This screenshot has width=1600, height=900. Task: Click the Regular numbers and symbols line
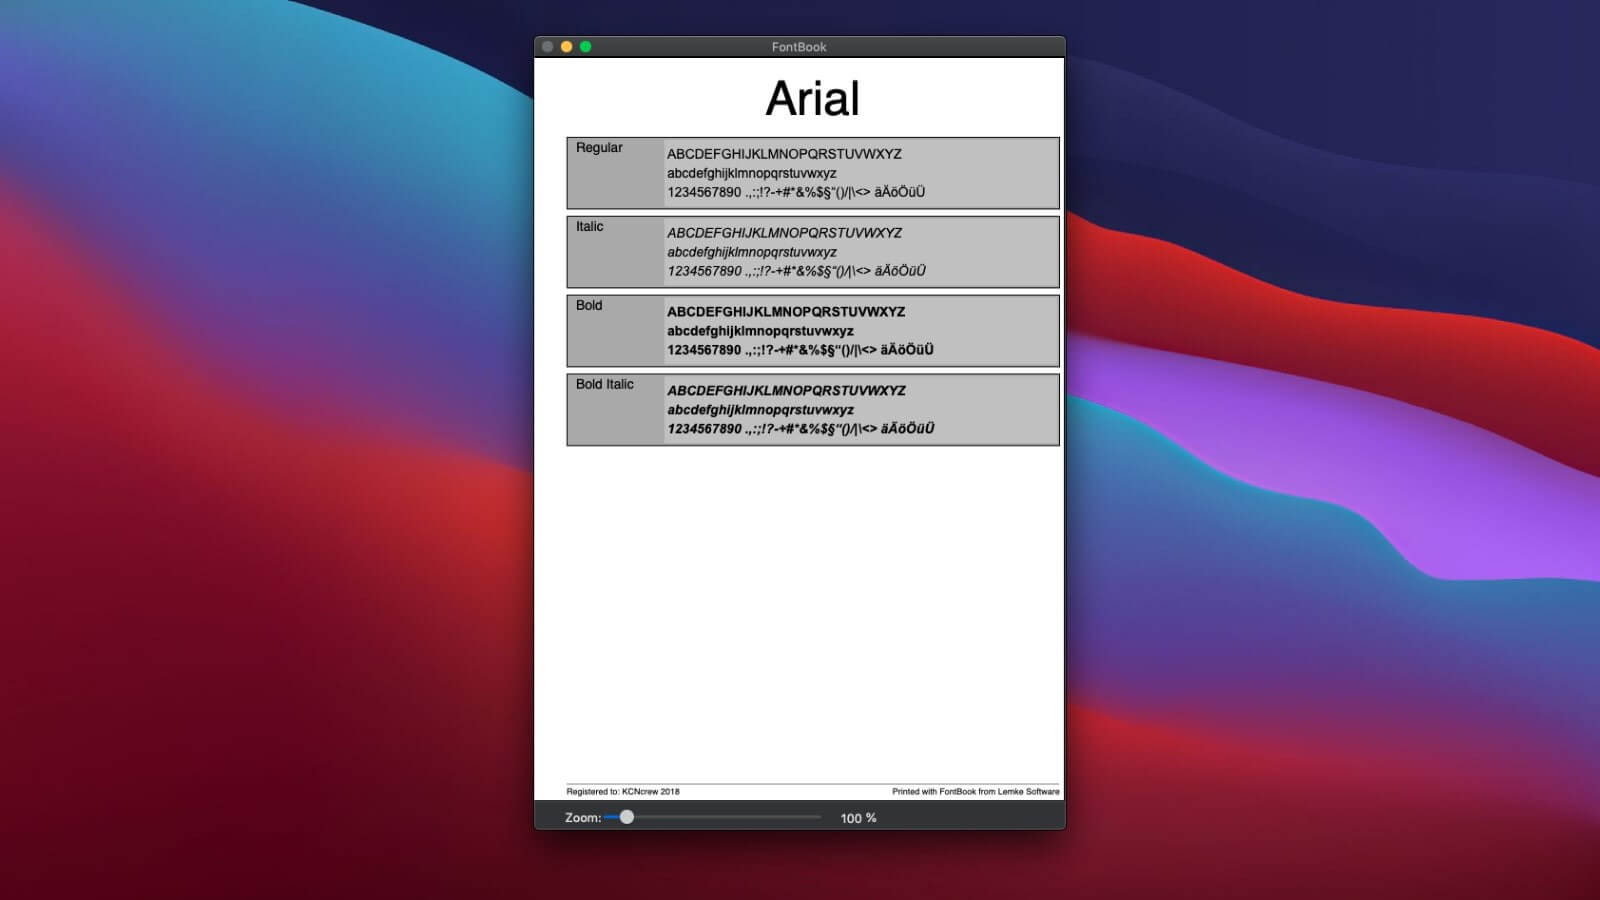coord(796,192)
